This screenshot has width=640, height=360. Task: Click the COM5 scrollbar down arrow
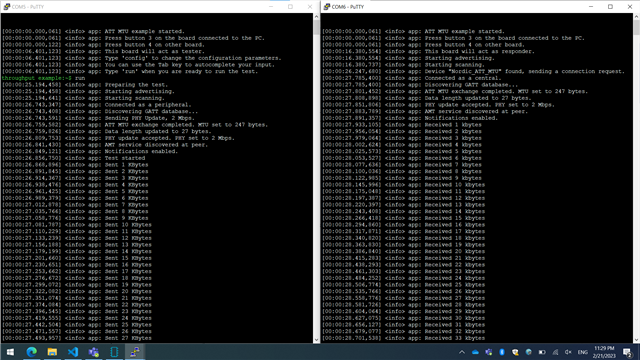[x=316, y=340]
